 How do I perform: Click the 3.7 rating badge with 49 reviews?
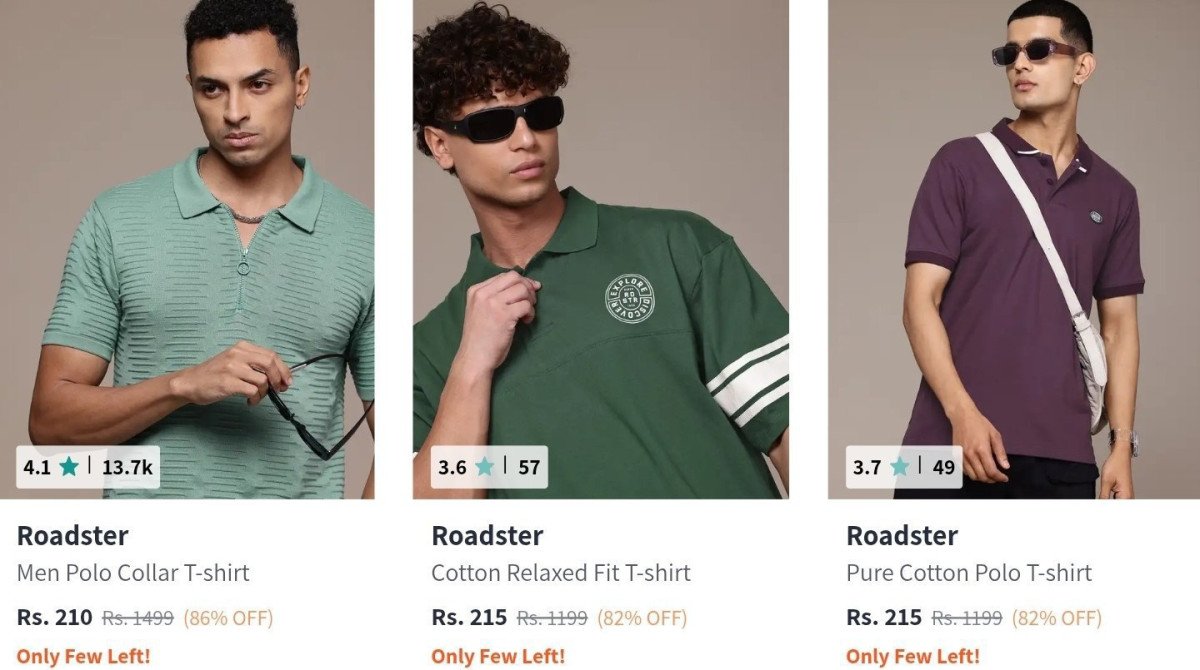pyautogui.click(x=904, y=467)
